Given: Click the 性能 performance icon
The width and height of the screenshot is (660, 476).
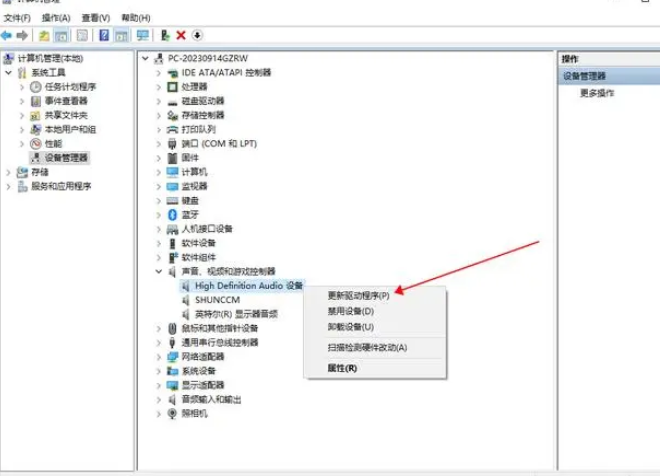Looking at the screenshot, I should pyautogui.click(x=36, y=144).
